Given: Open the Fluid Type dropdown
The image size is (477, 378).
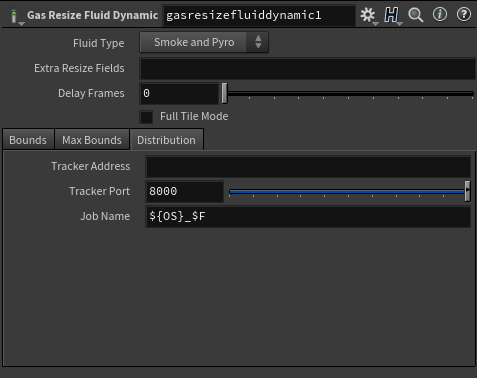Looking at the screenshot, I should [x=204, y=42].
